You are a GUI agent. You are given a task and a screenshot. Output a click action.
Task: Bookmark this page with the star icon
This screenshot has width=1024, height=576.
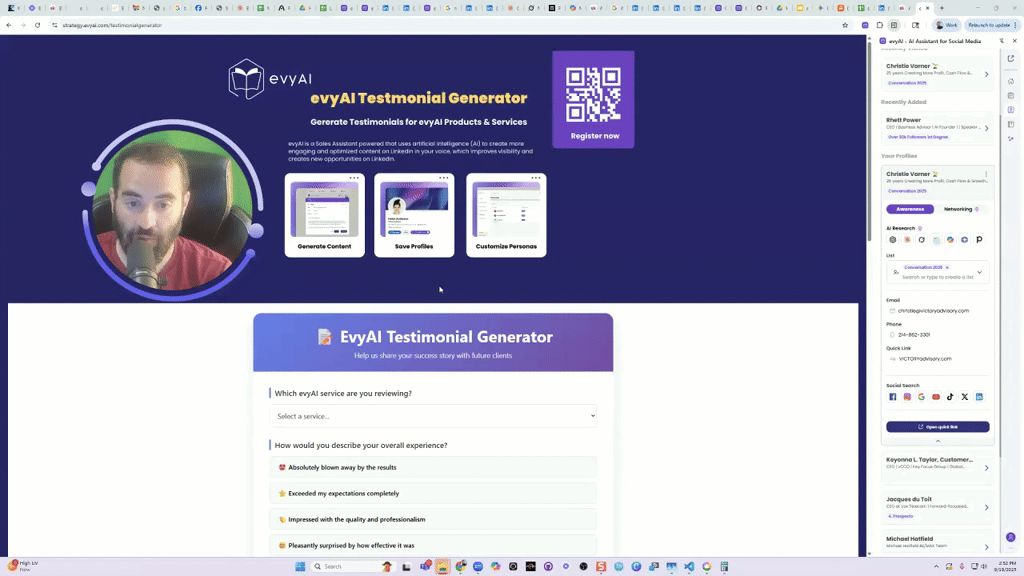tap(845, 25)
